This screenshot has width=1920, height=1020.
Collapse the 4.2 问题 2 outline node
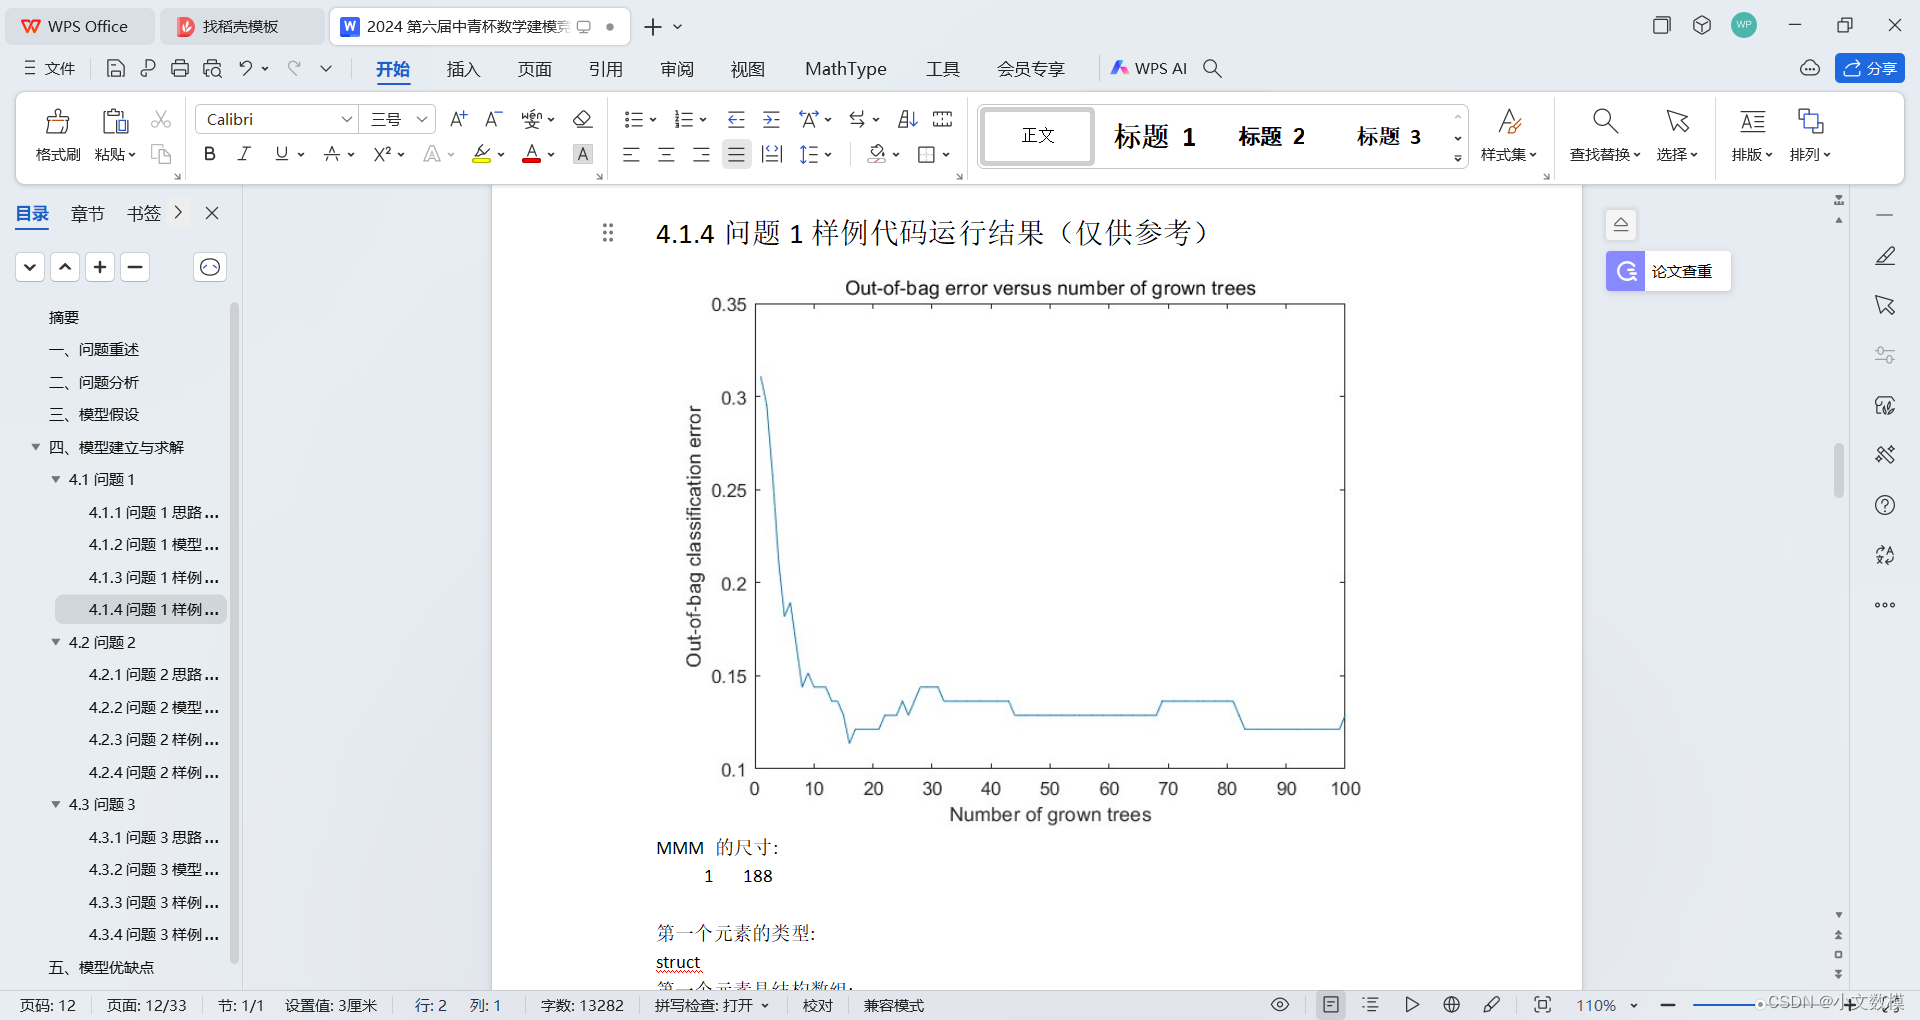[56, 642]
